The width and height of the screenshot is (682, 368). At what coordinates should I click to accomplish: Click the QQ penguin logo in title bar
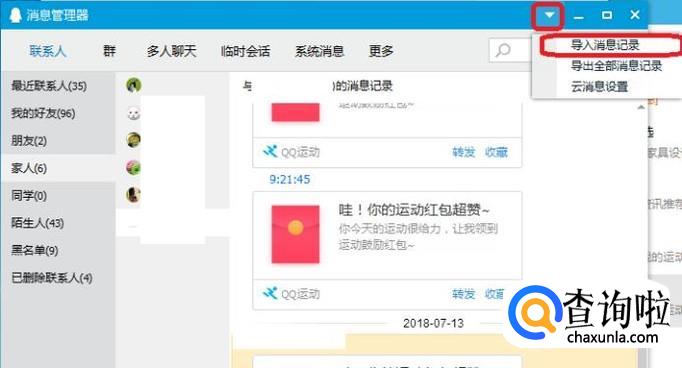[x=16, y=15]
